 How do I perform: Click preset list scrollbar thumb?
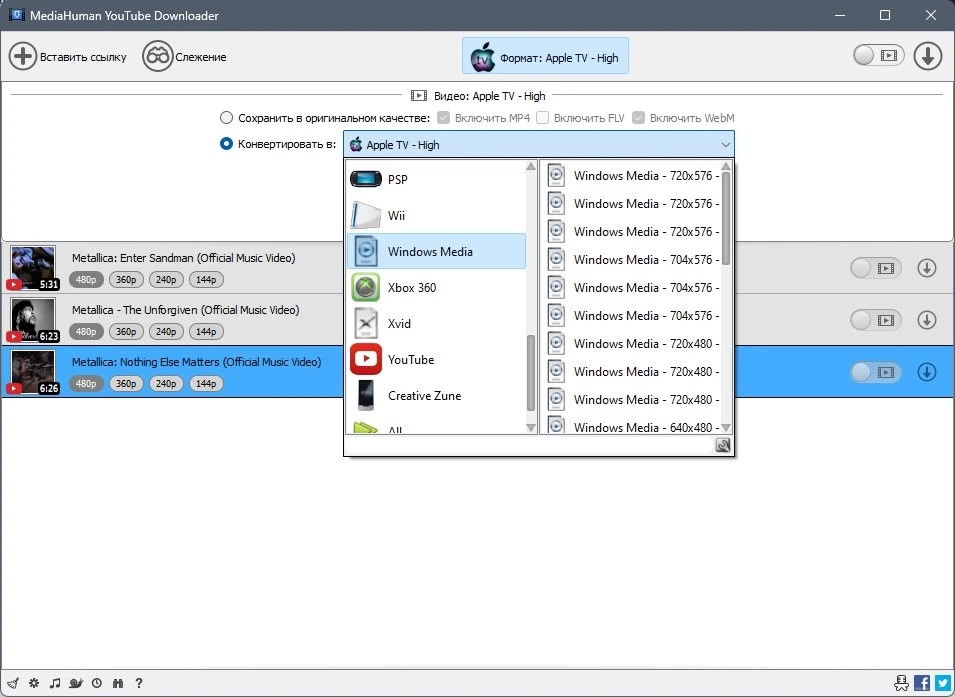[726, 218]
